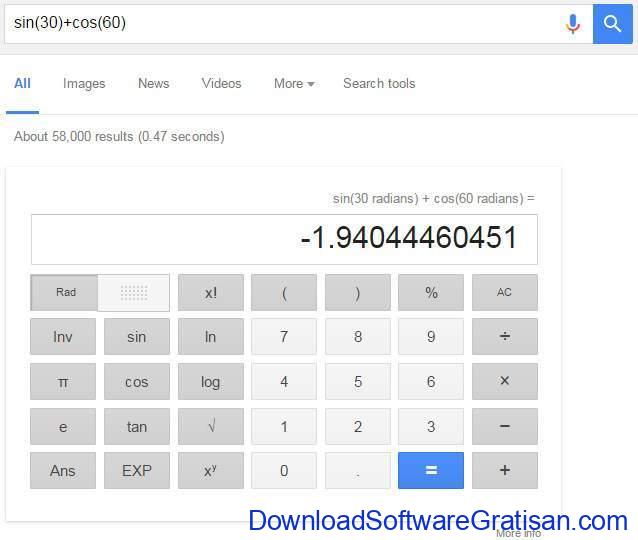
Task: Open the Images tab
Action: 84,83
